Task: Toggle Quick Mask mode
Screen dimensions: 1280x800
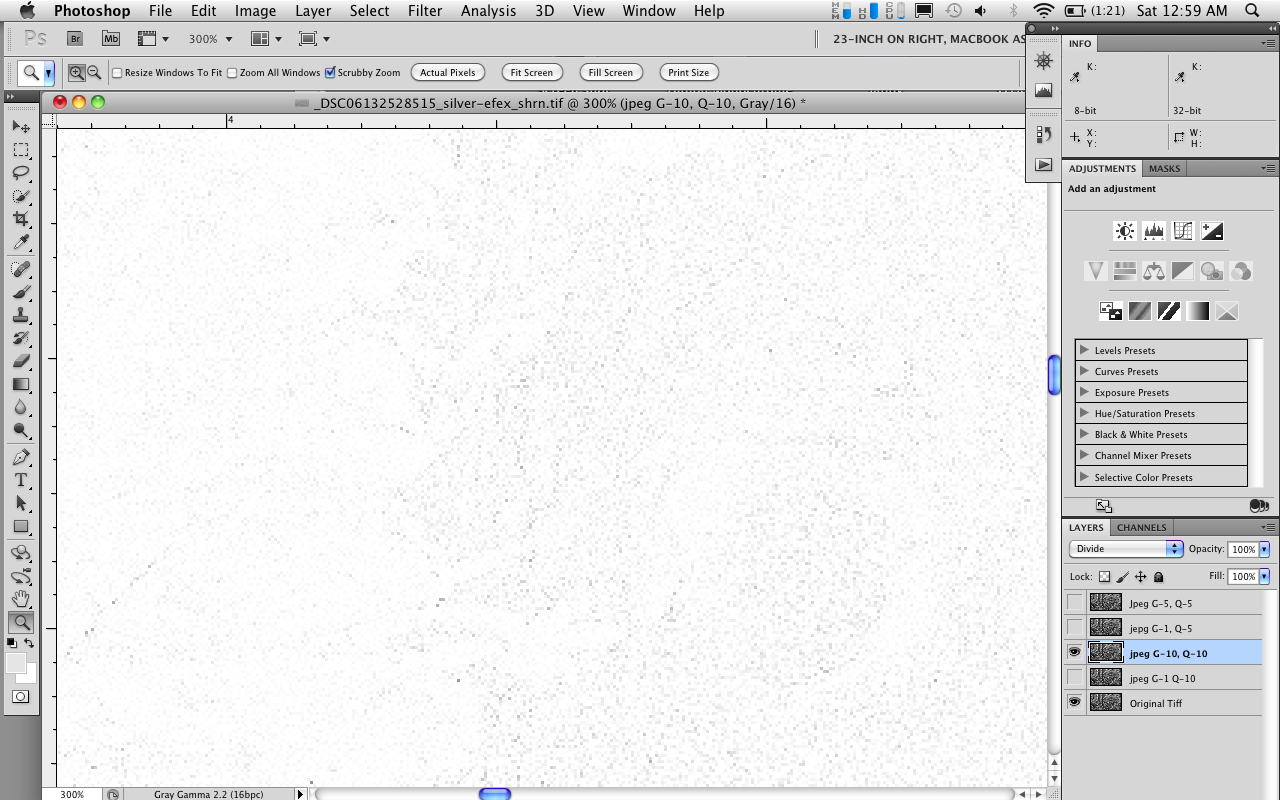Action: pos(20,696)
